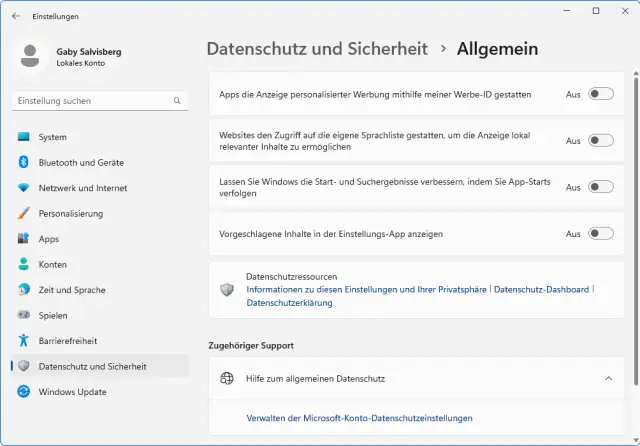
Task: Open the Datenschutz-Dashboard link
Action: pos(541,289)
